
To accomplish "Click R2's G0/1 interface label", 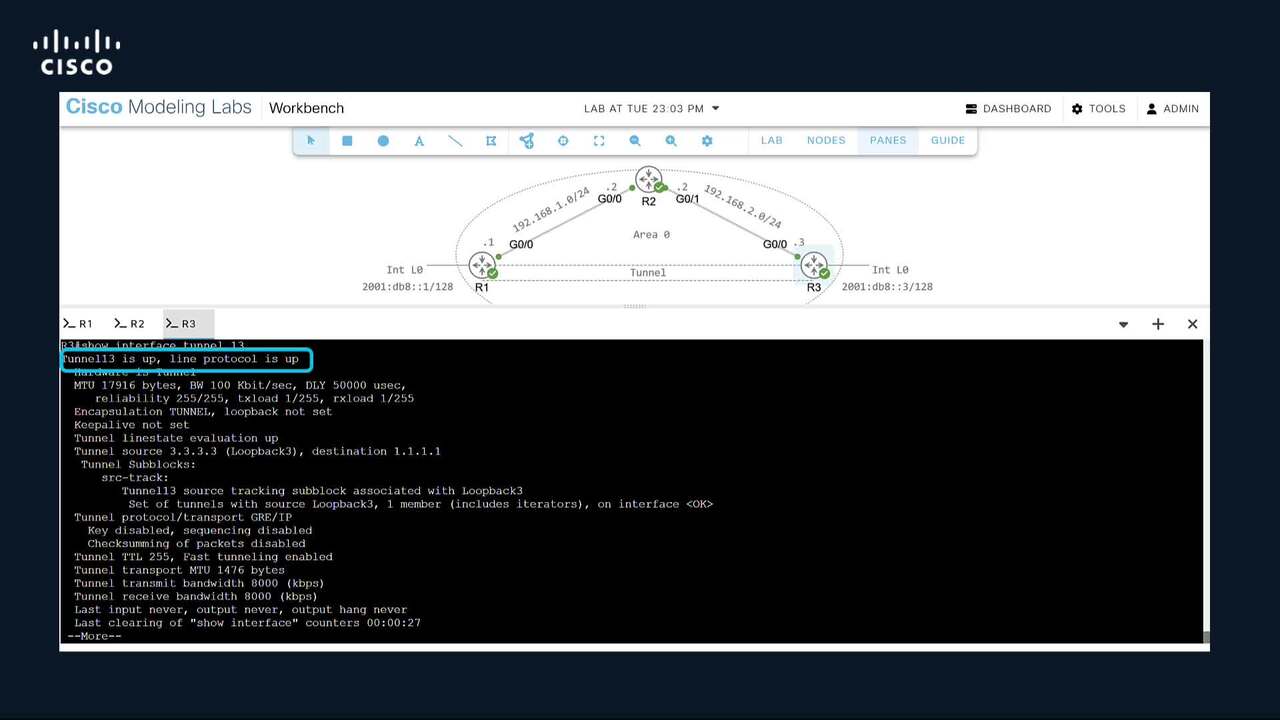I will point(688,199).
